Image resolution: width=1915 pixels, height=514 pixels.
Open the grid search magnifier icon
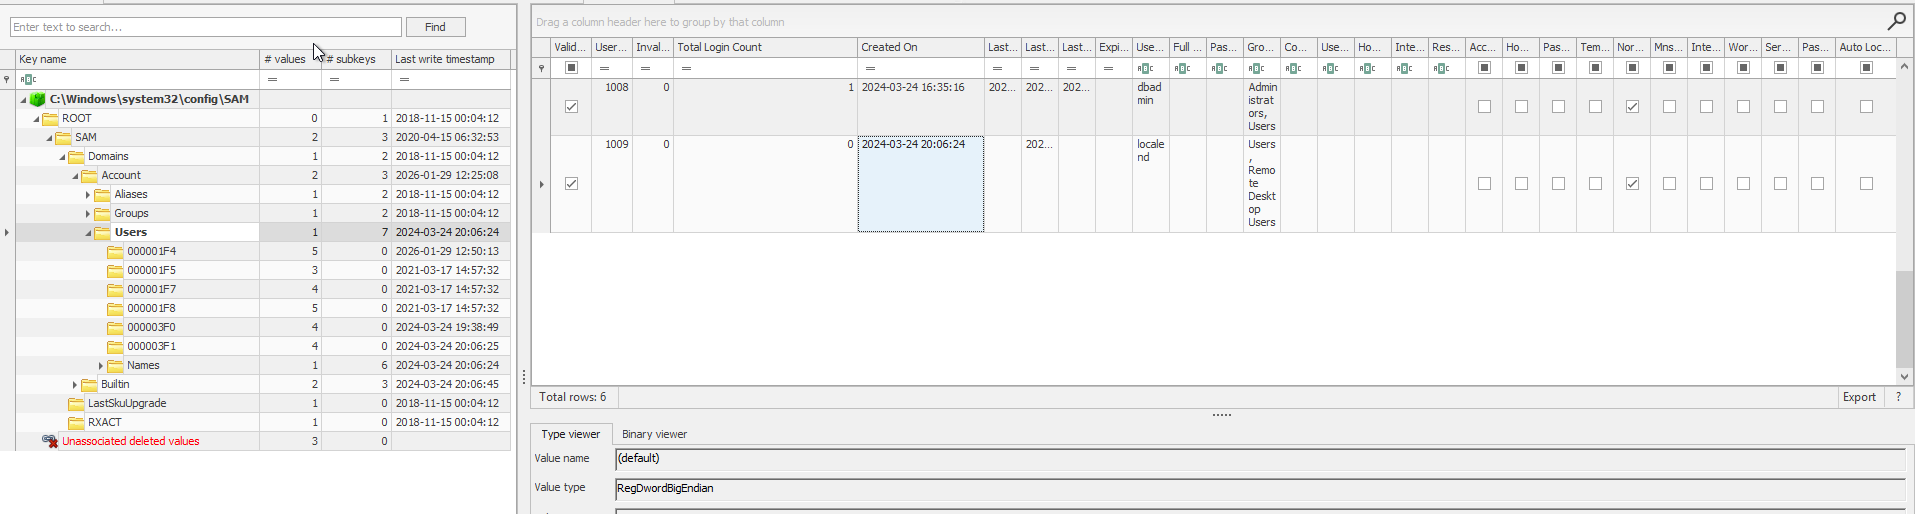[1896, 21]
